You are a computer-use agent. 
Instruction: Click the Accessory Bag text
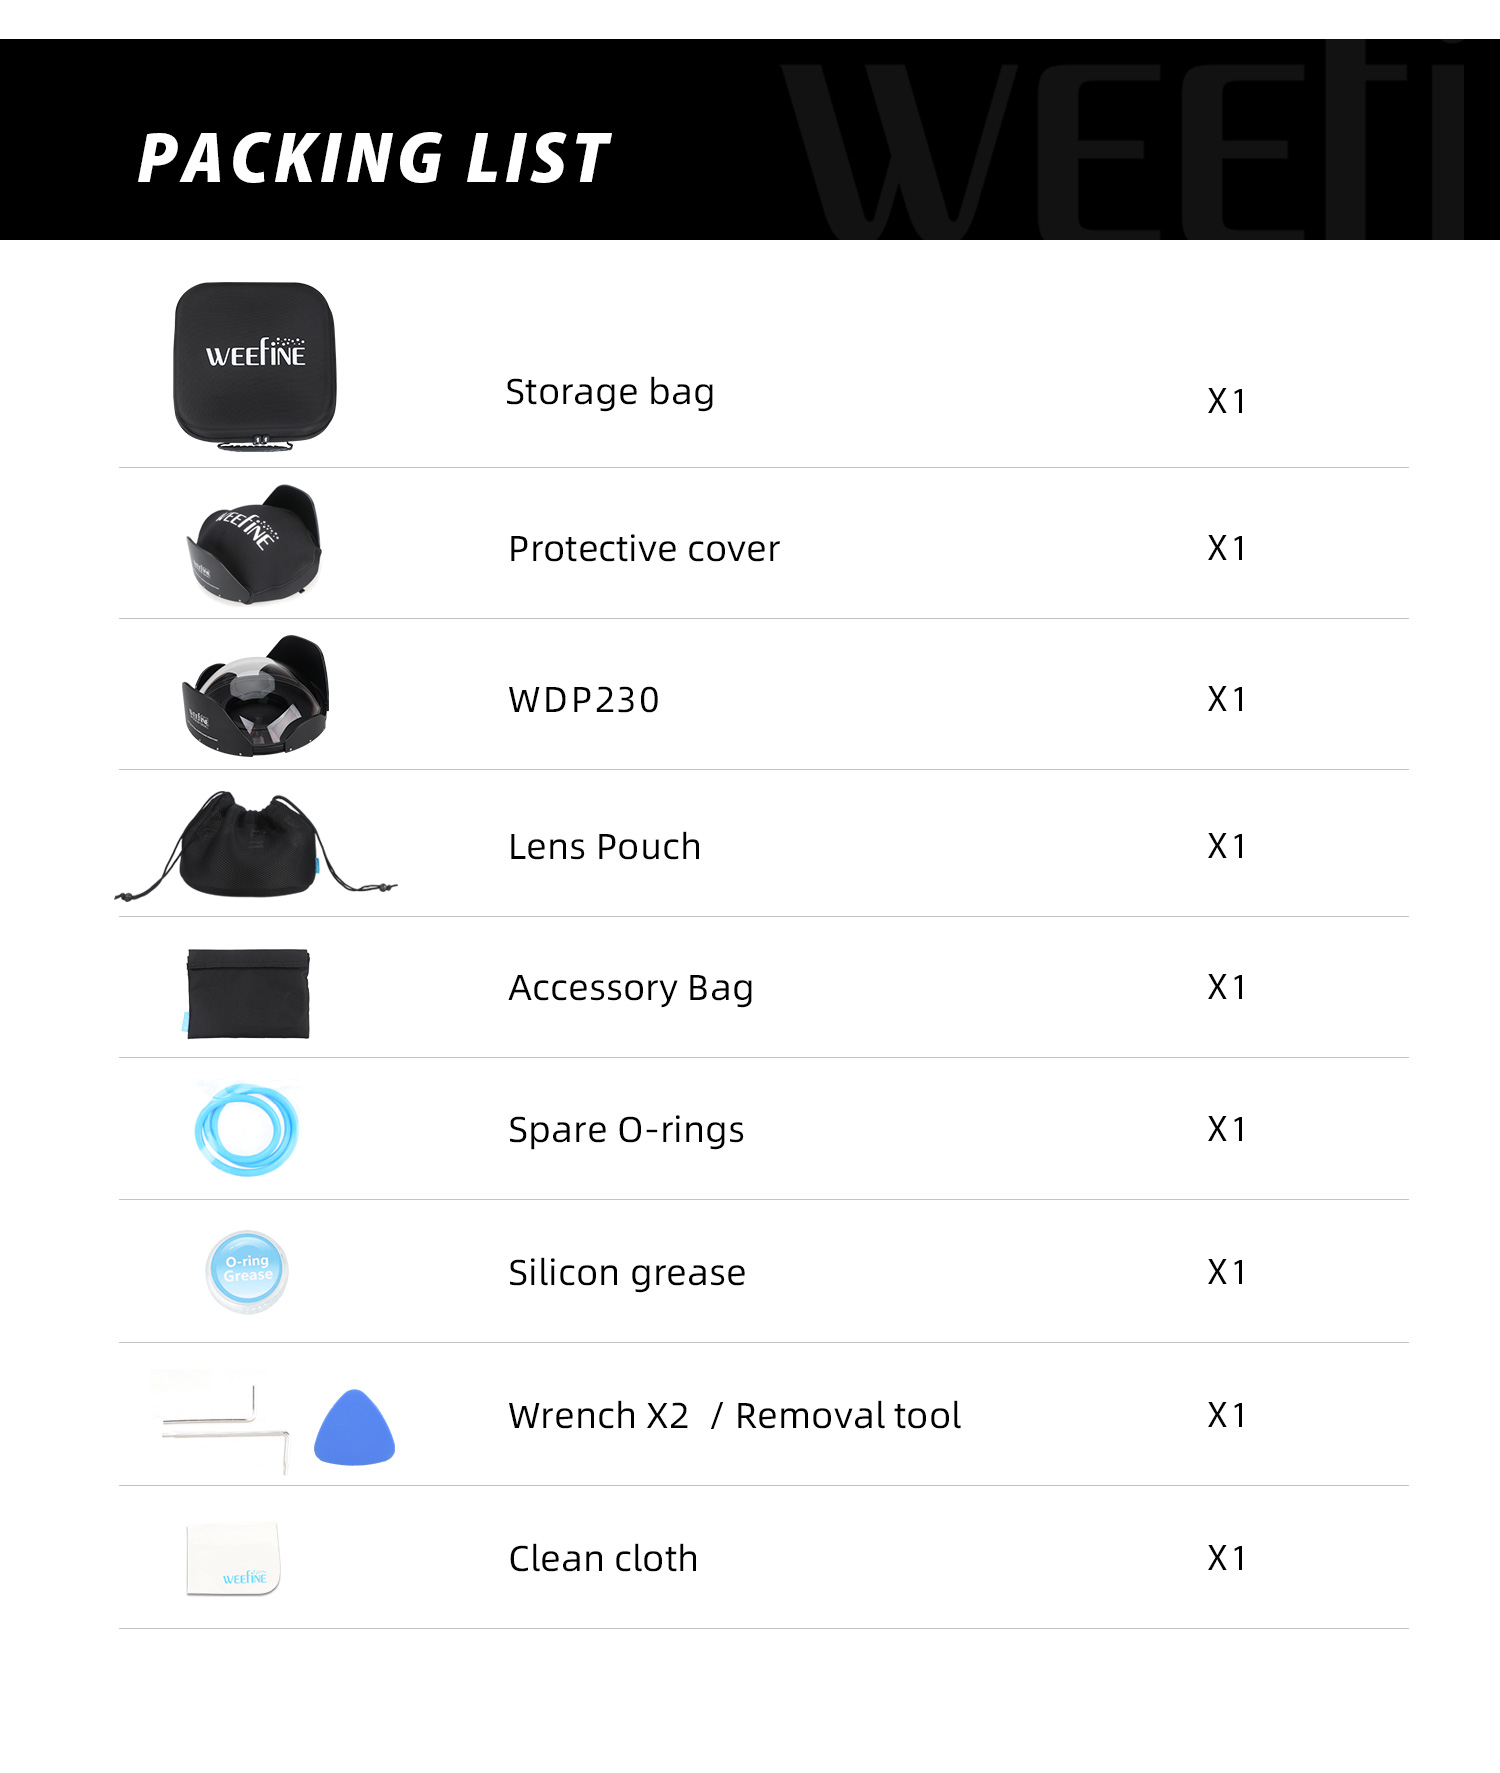coord(631,988)
